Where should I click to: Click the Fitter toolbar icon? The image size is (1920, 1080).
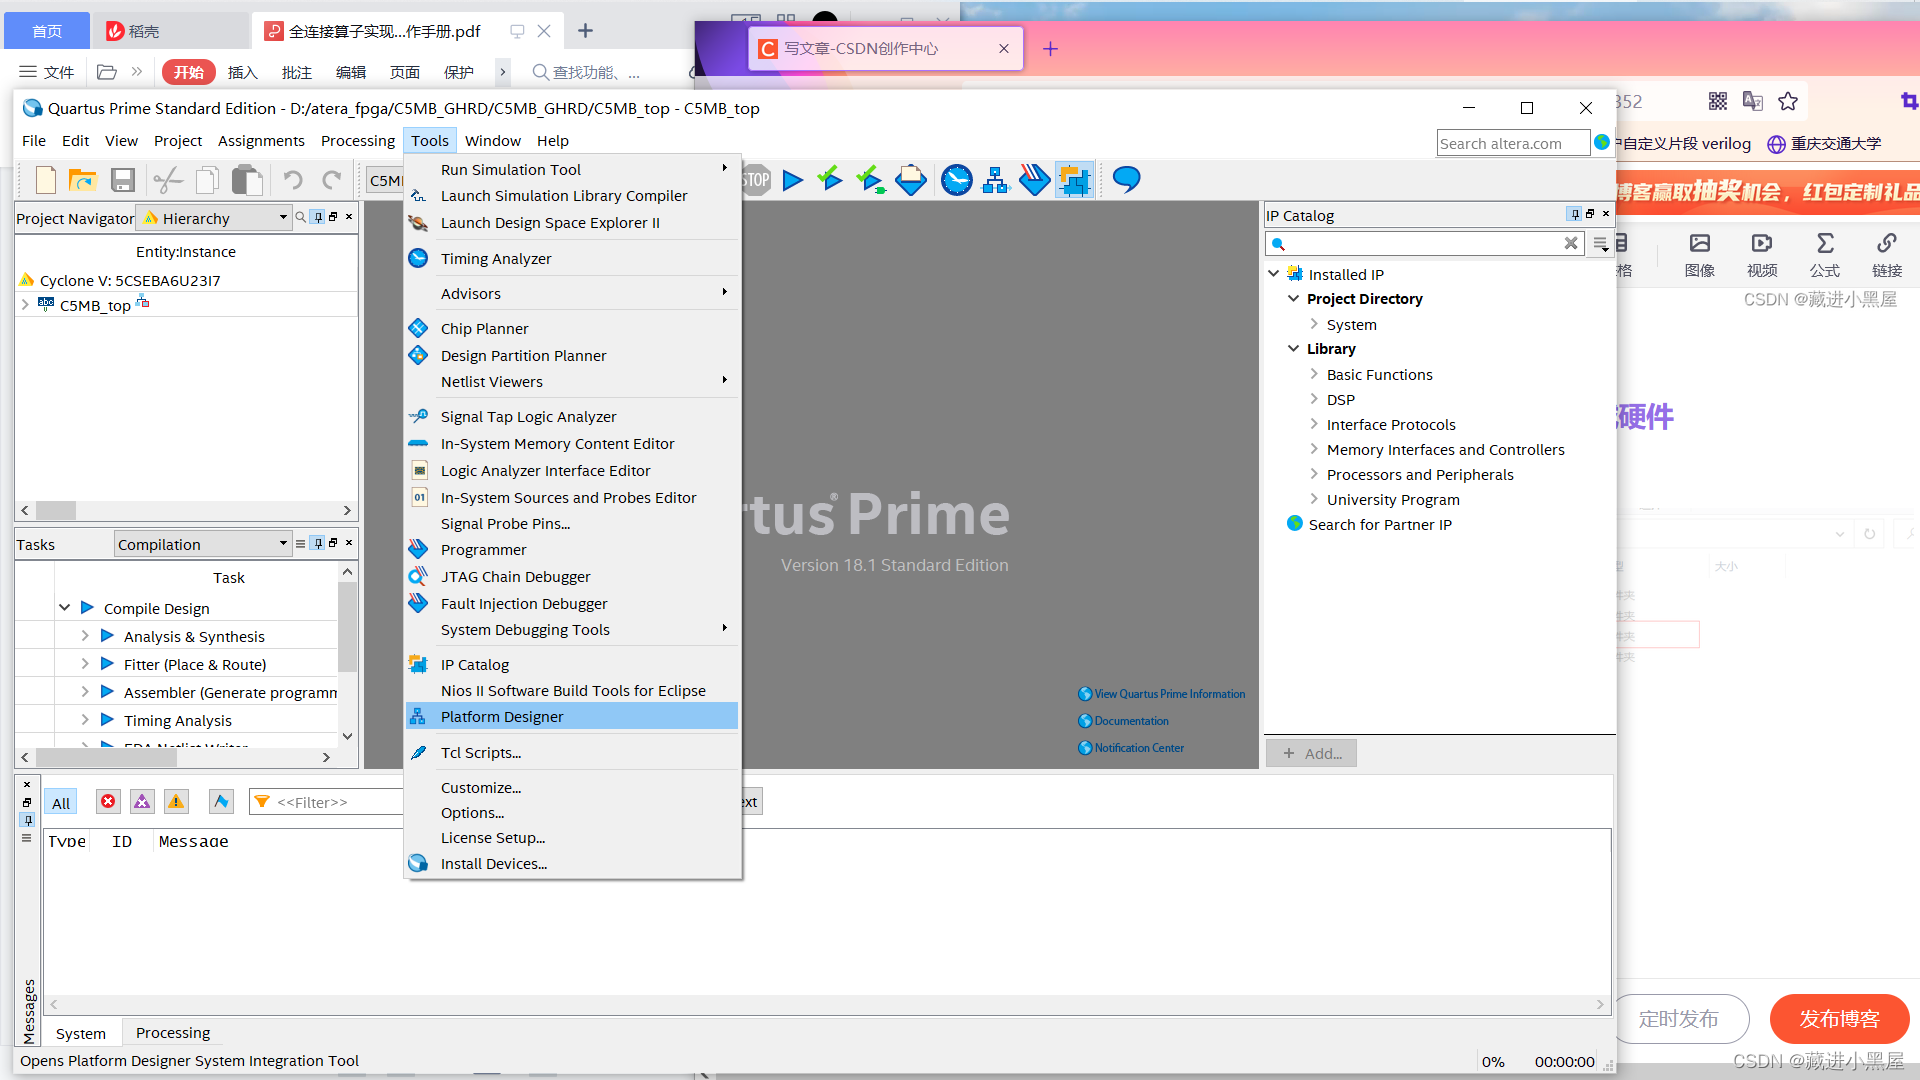click(x=911, y=180)
